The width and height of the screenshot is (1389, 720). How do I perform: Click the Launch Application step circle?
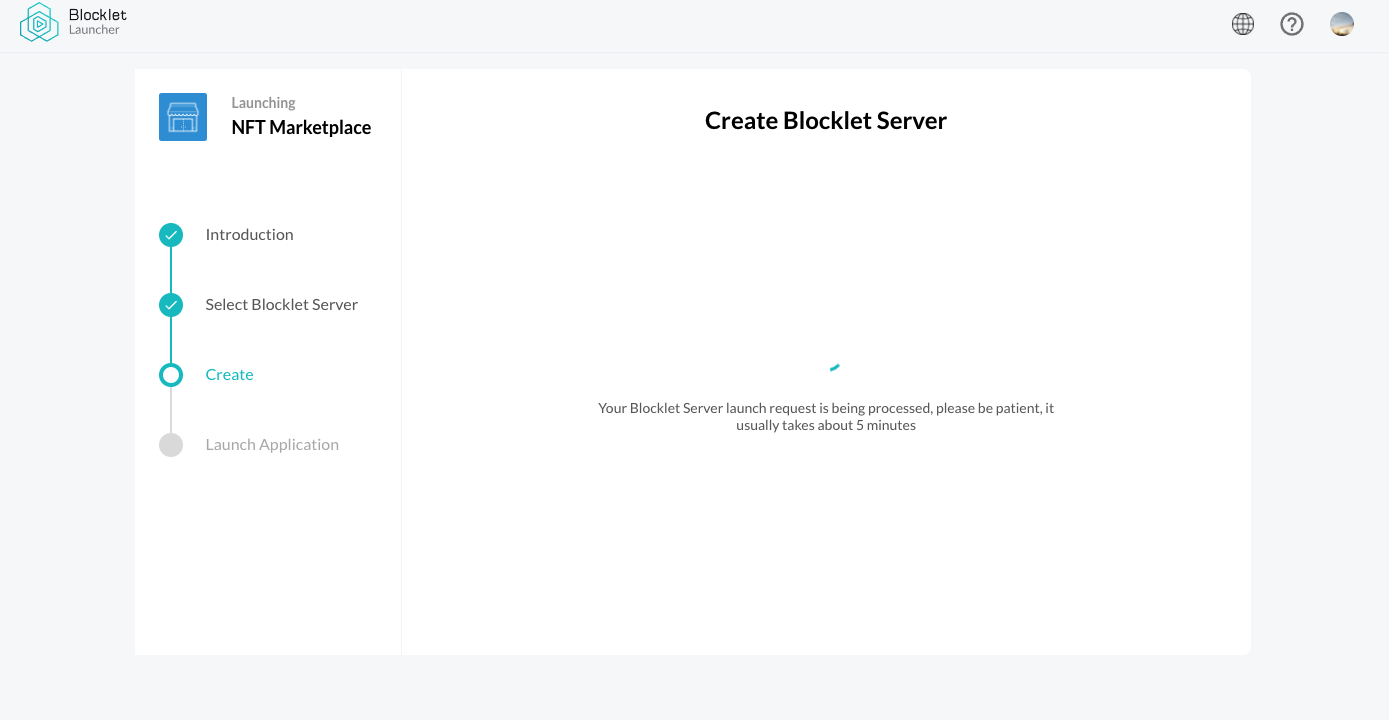tap(171, 444)
